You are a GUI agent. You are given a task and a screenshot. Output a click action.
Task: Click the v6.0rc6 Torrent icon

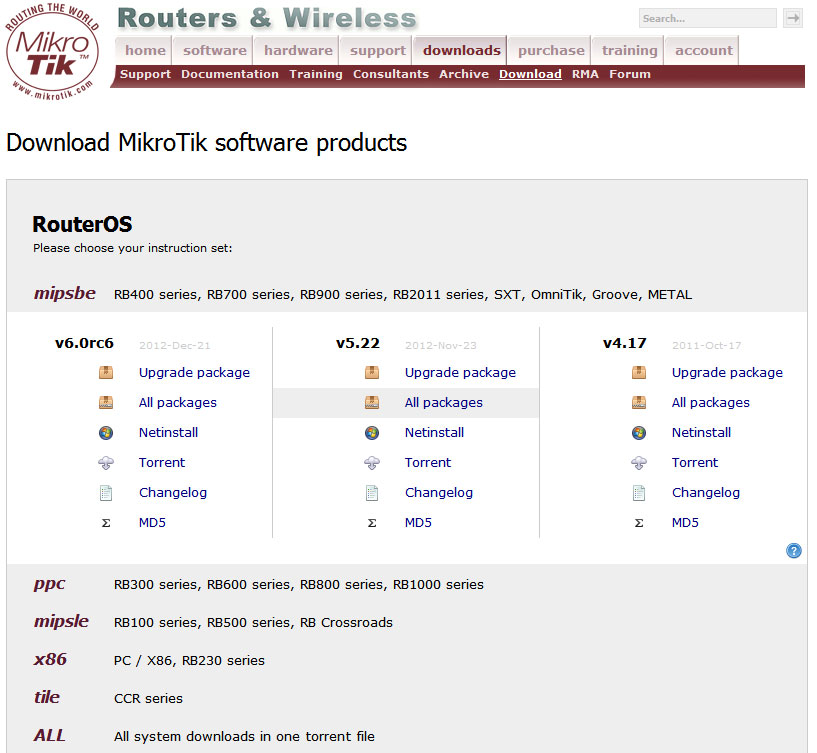tap(106, 463)
